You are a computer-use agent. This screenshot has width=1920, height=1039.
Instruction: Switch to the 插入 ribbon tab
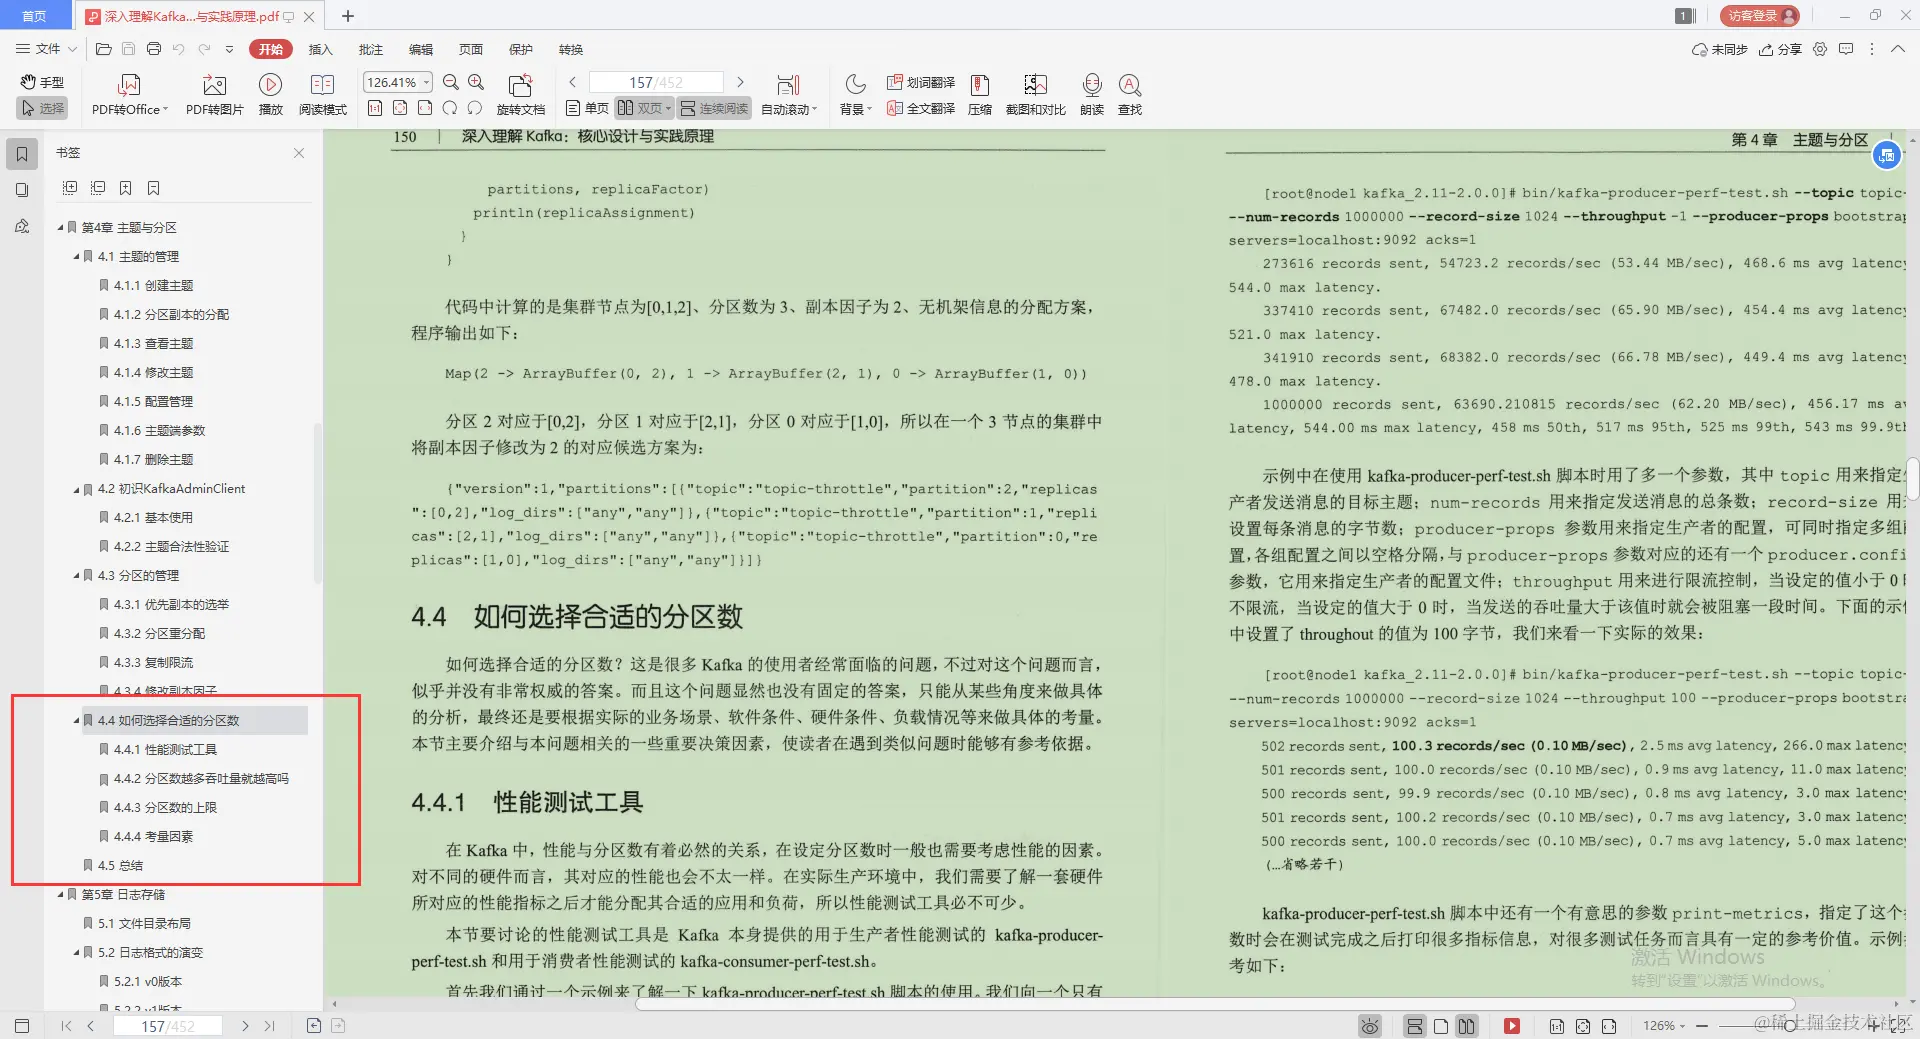[319, 49]
